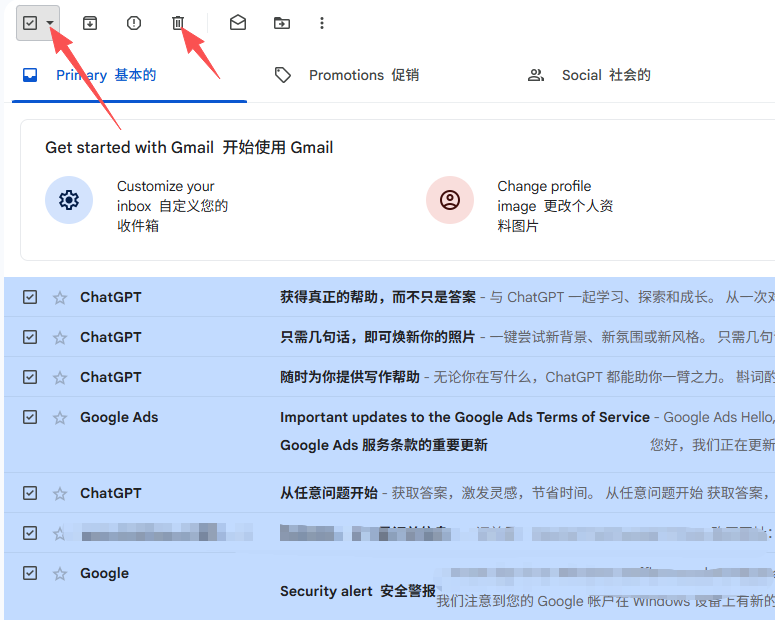Click the Google sender name on Security alert row

pyautogui.click(x=104, y=573)
